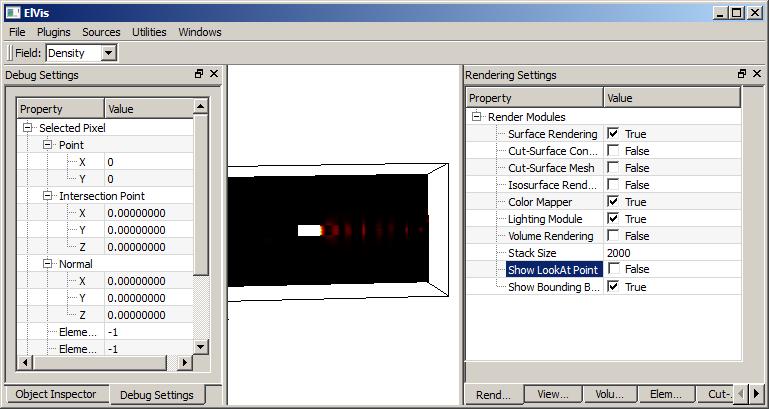Enable the Cut-Surface Contour checkbox
This screenshot has width=769, height=409.
pyautogui.click(x=613, y=151)
